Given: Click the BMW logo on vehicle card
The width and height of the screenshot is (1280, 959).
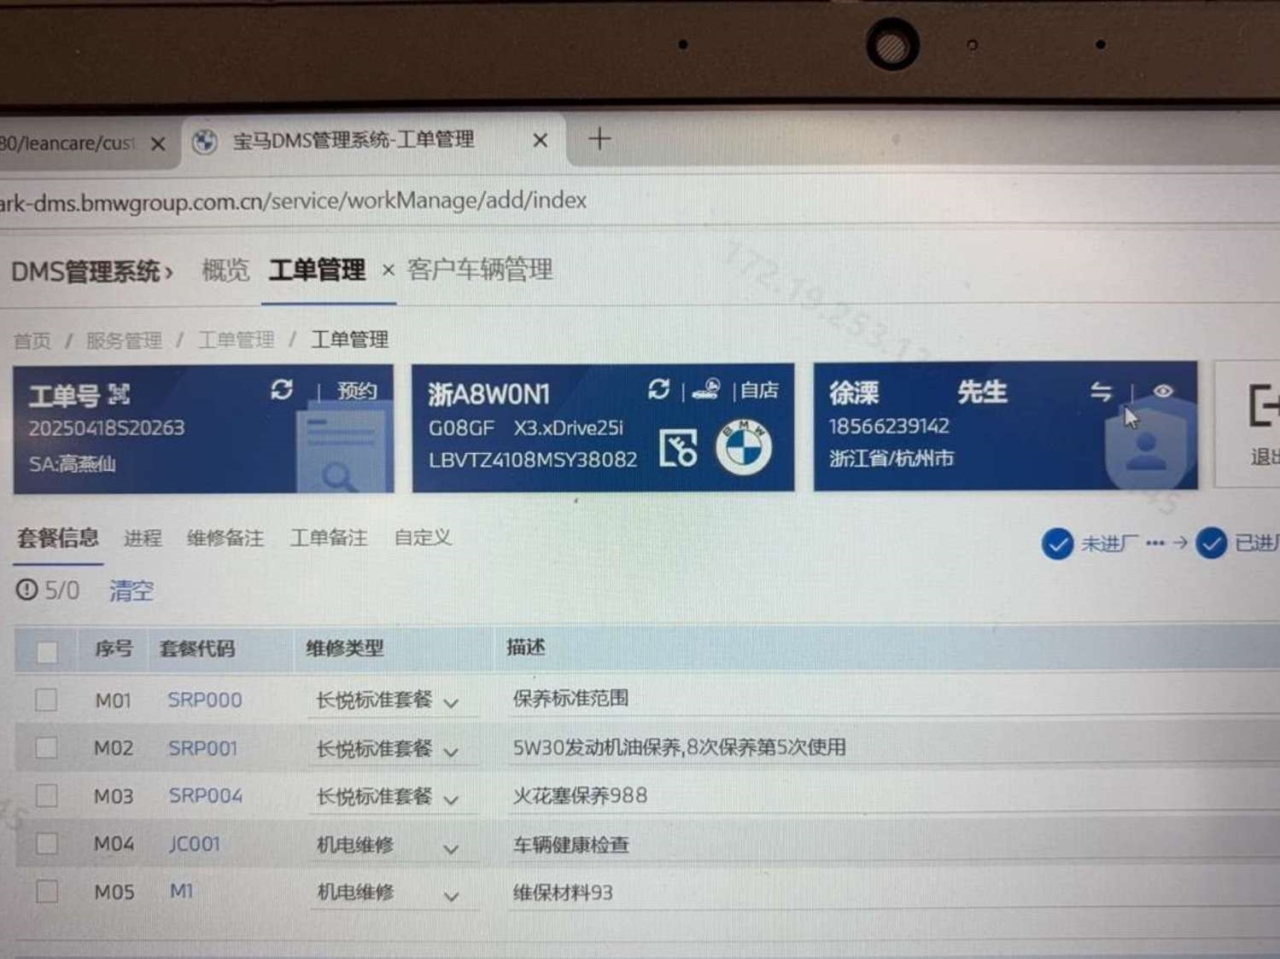Looking at the screenshot, I should (x=743, y=447).
